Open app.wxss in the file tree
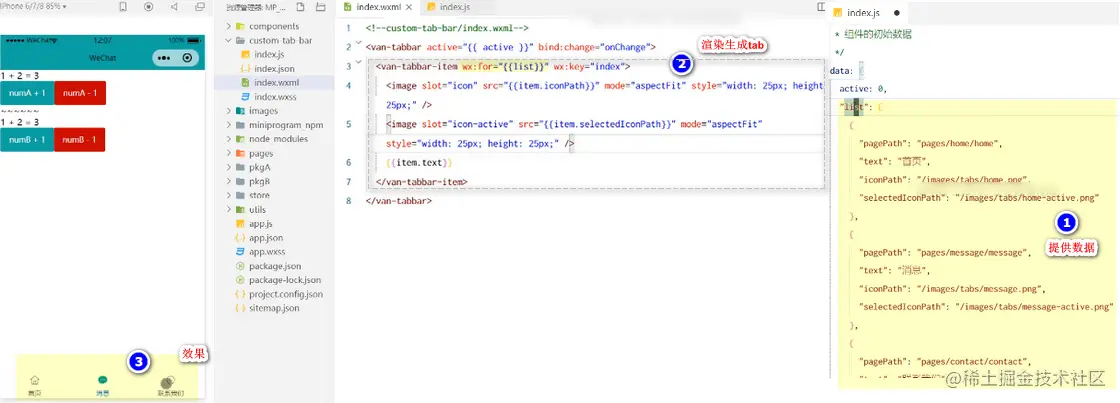 (267, 252)
